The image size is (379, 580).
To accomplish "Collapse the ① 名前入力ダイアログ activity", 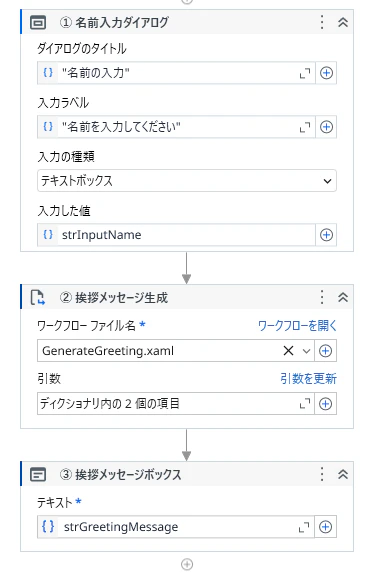I will (x=343, y=23).
